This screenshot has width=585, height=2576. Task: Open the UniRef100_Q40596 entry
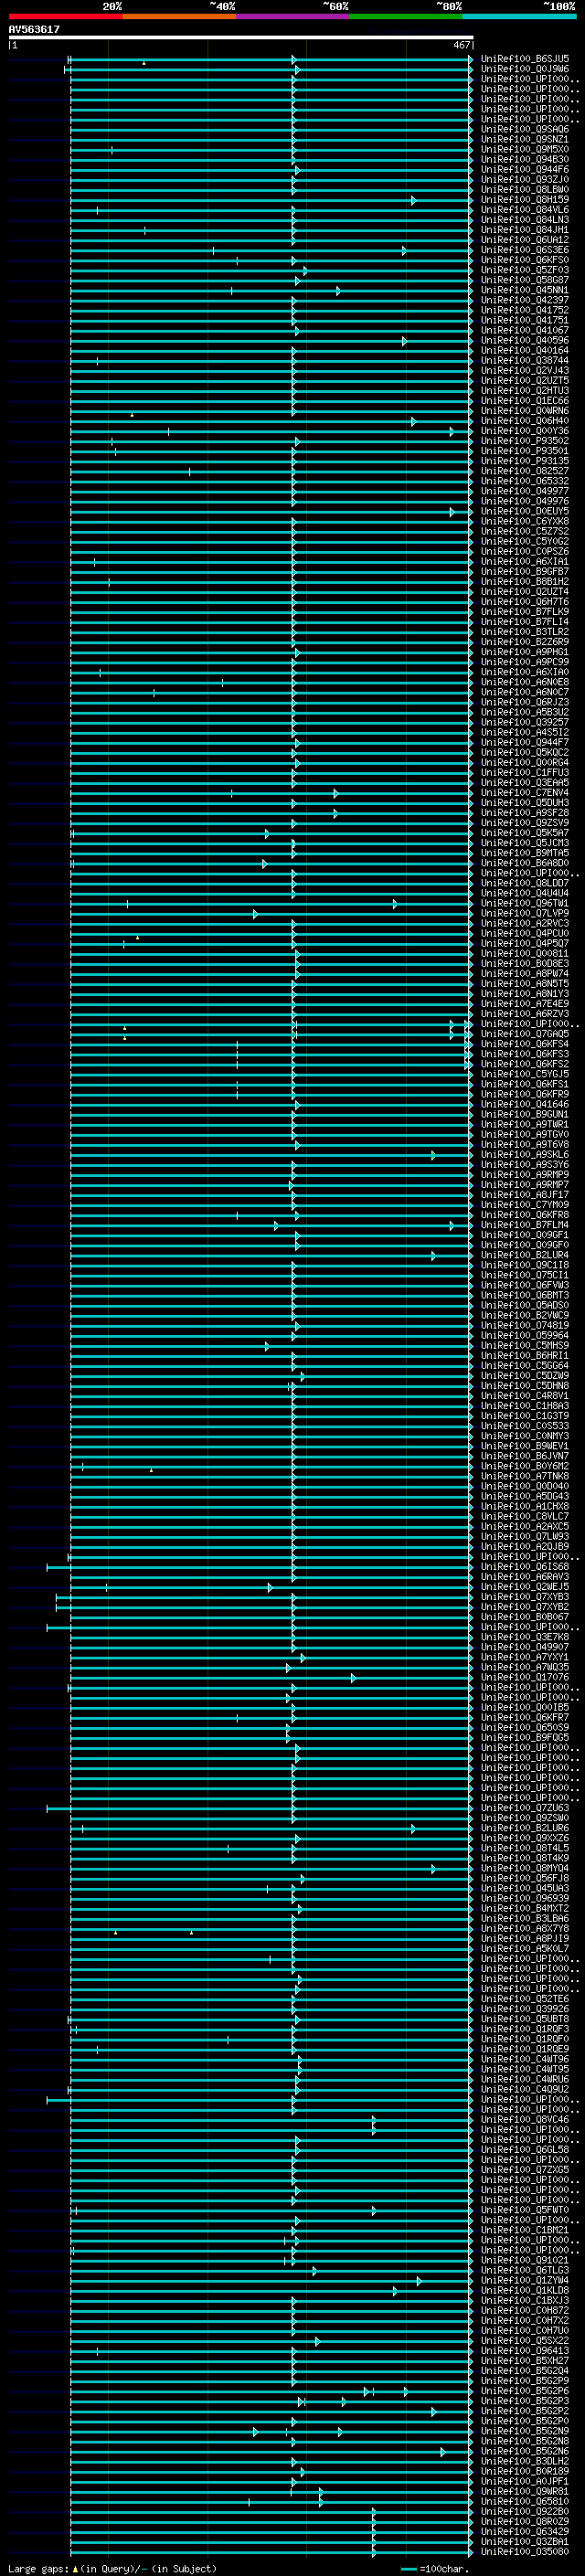525,340
